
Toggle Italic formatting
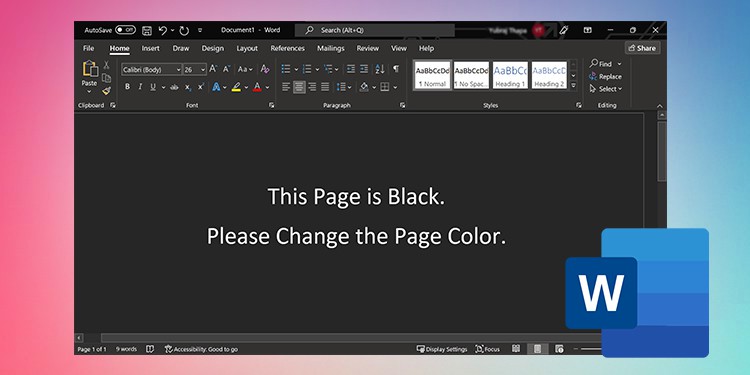click(x=140, y=87)
